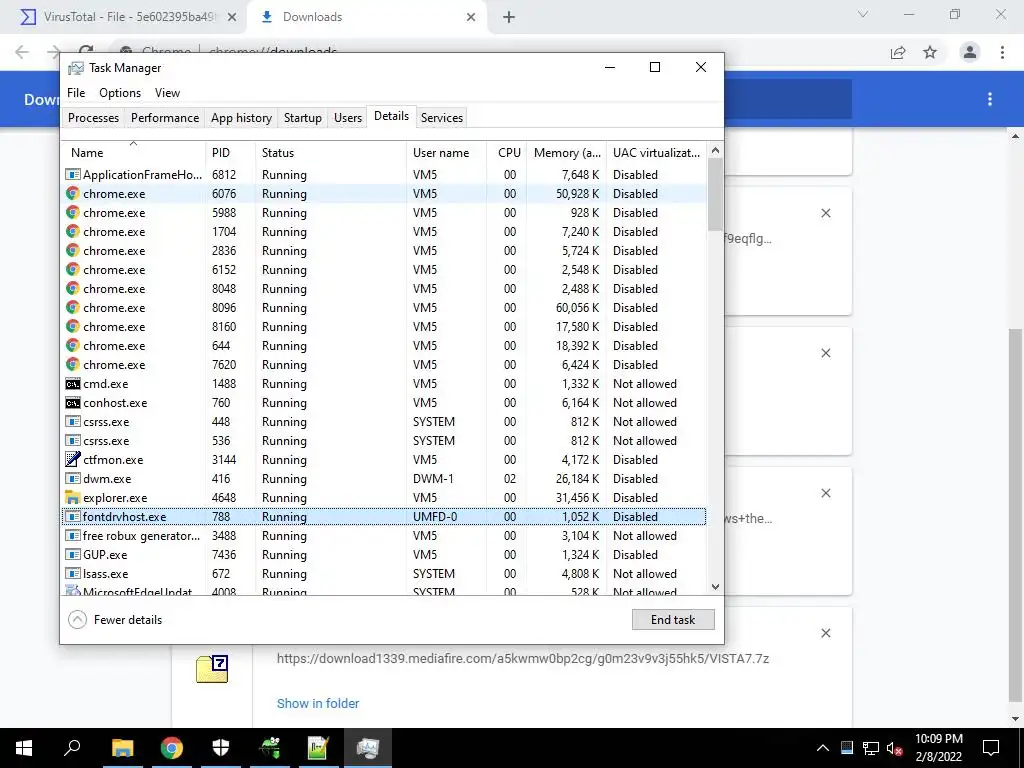The width and height of the screenshot is (1024, 768).
Task: Open taskbar search magnifier
Action: [x=72, y=747]
